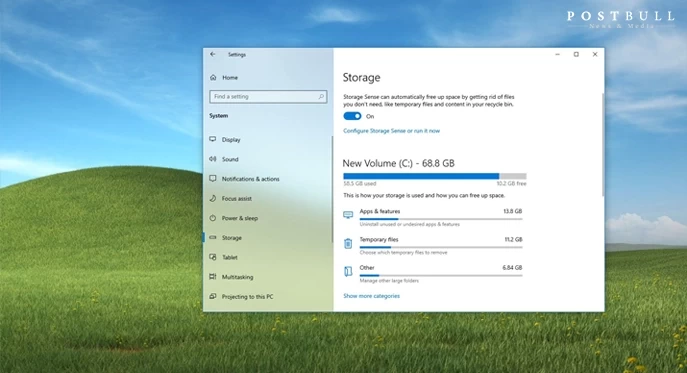Click the 11.2 GB value
Viewport: 687px width, 373px height.
513,239
